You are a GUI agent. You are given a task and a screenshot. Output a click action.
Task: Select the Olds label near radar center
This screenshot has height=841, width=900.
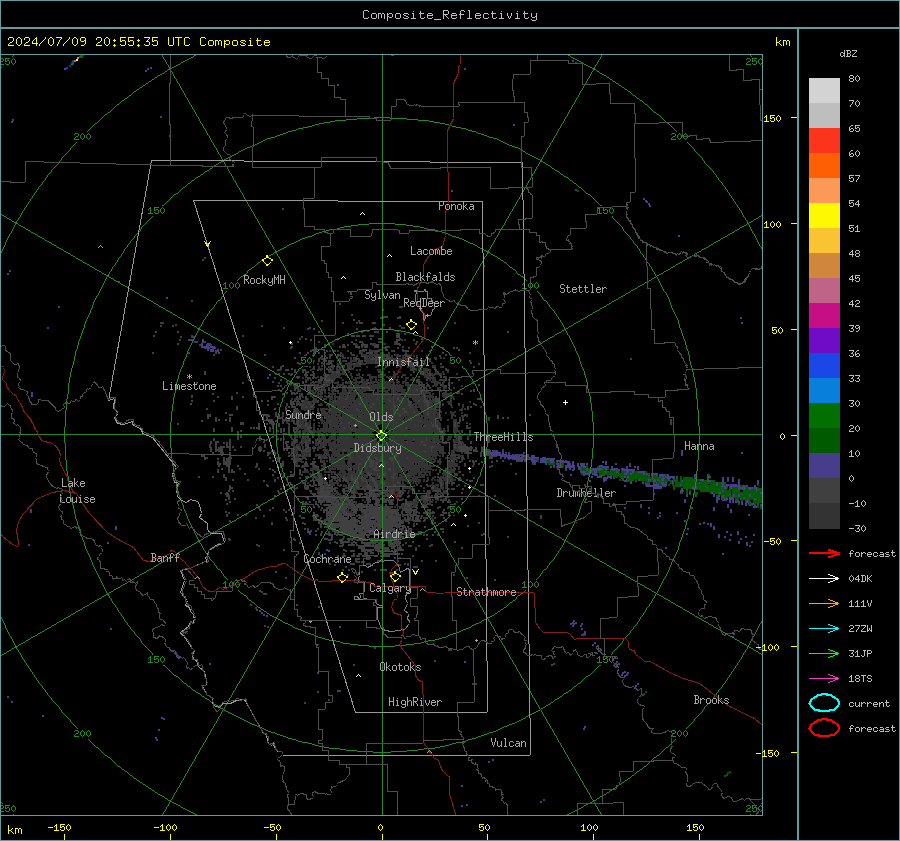point(381,417)
